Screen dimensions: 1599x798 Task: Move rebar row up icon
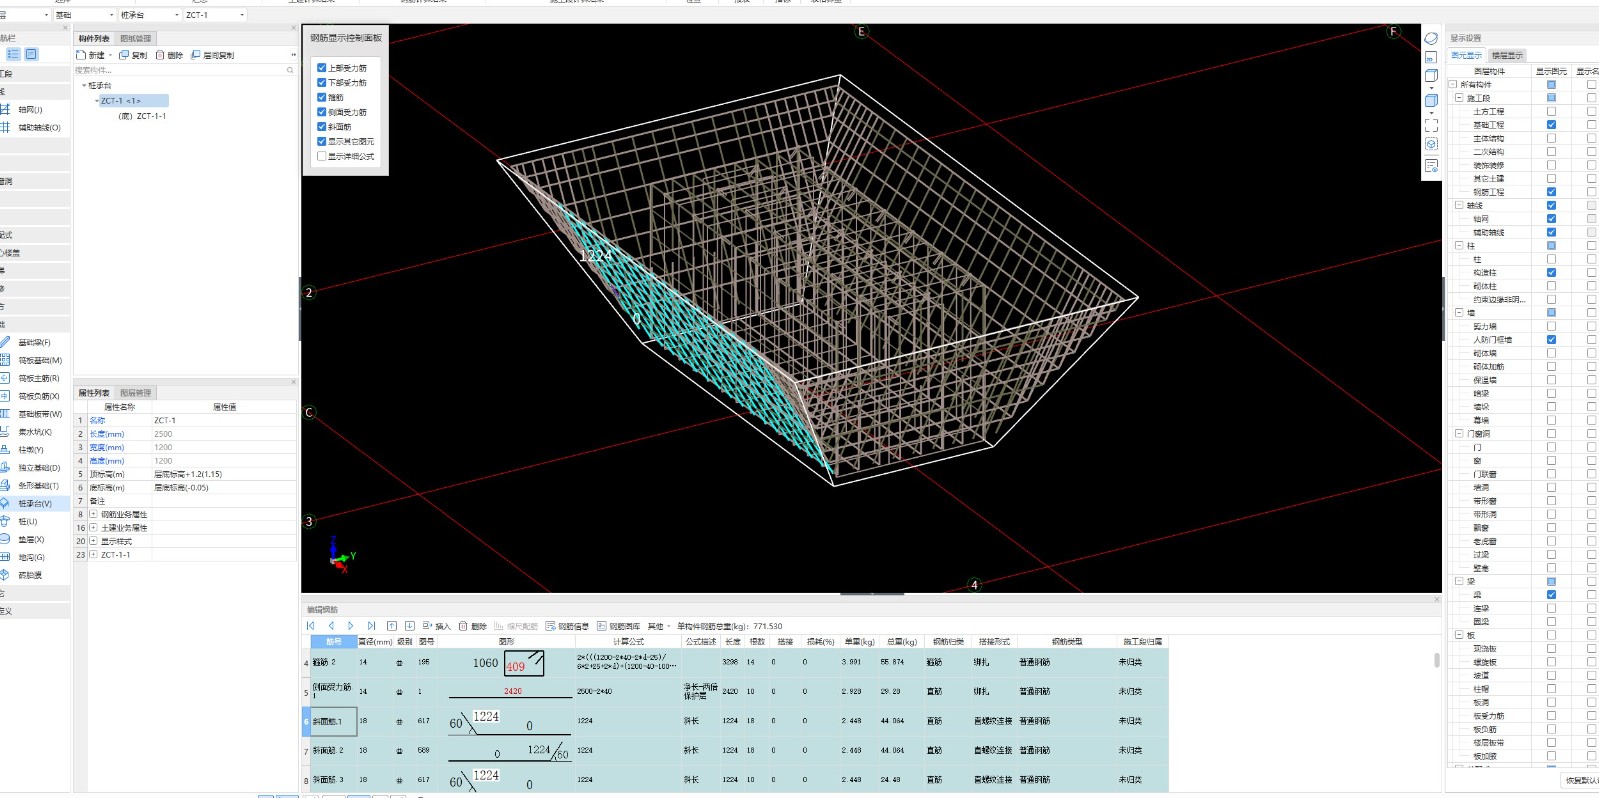pos(392,626)
